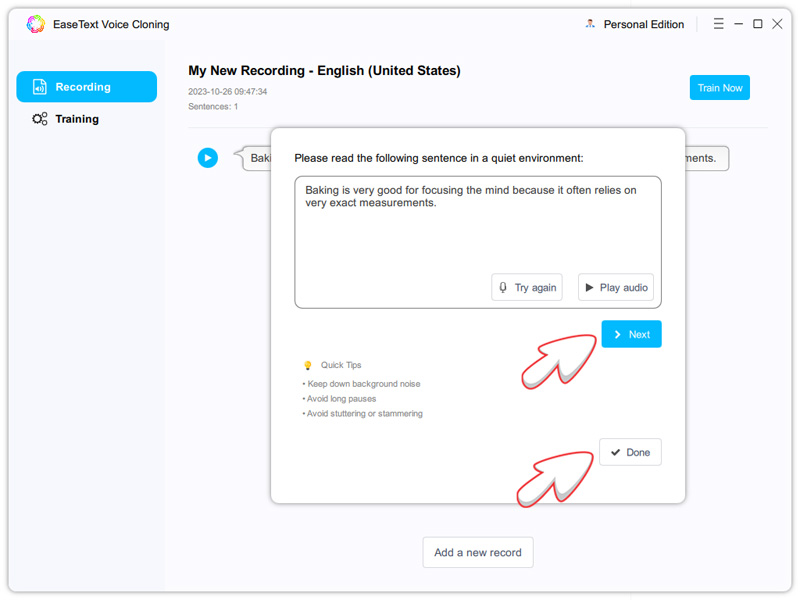Open the Recording section in sidebar
The height and width of the screenshot is (600, 800).
coord(87,87)
